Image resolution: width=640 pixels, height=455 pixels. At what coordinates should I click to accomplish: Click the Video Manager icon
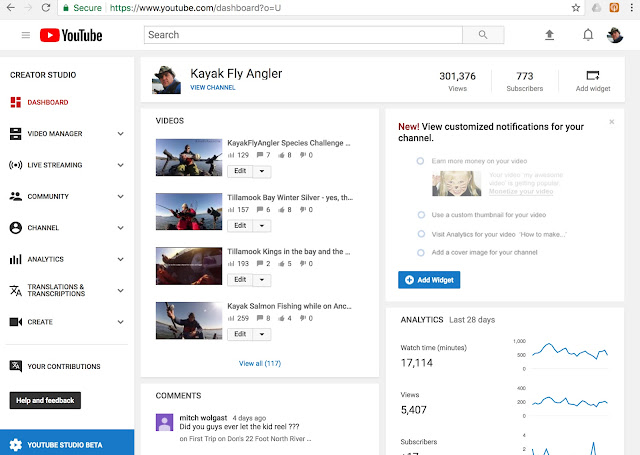[x=16, y=133]
